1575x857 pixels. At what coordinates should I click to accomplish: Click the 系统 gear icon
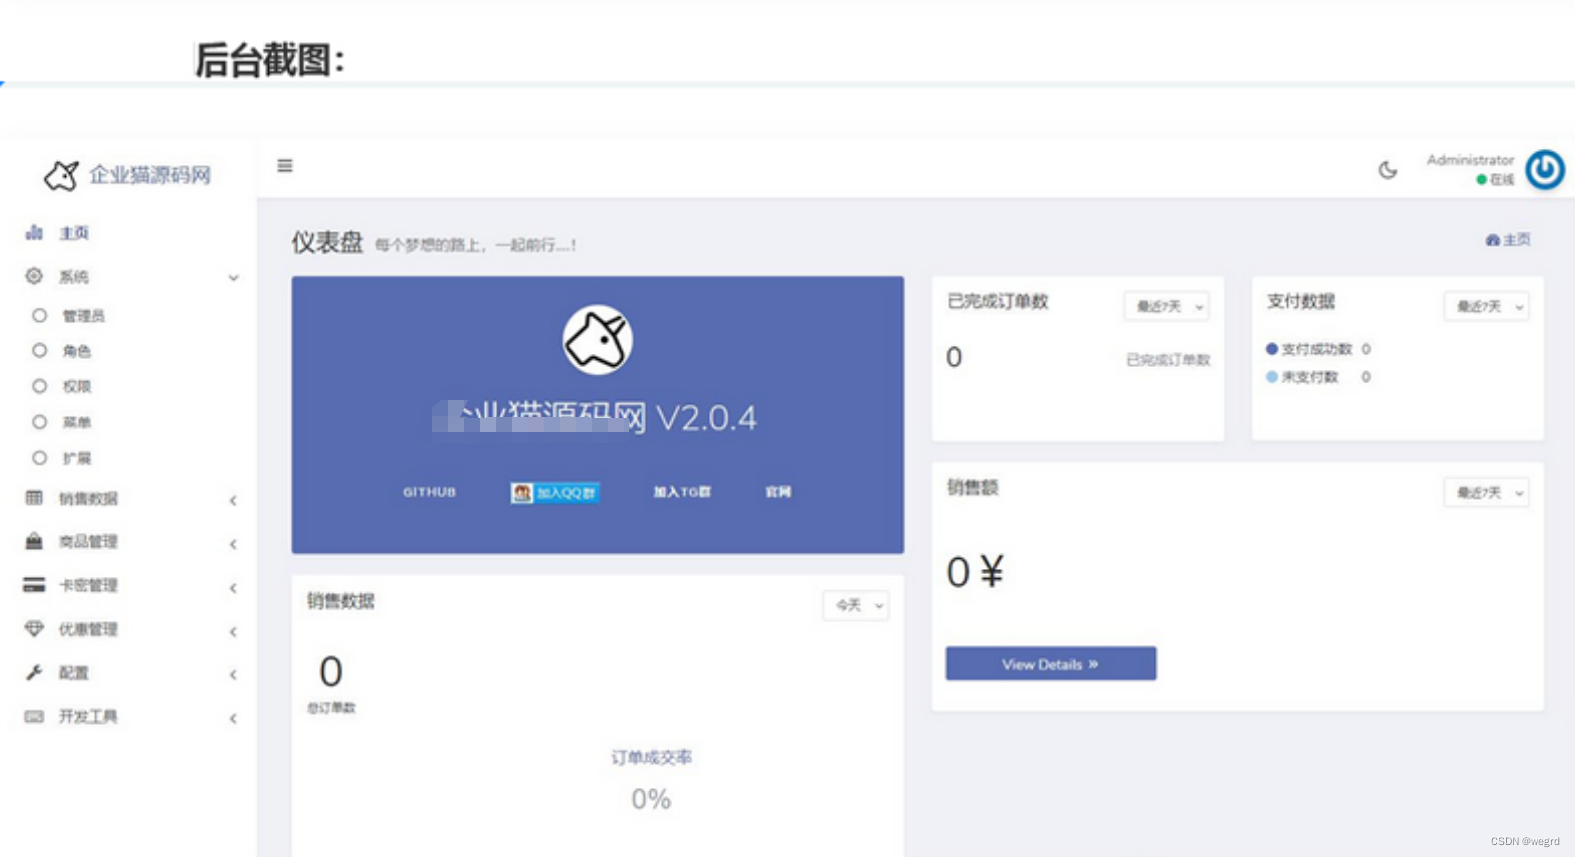click(x=34, y=276)
